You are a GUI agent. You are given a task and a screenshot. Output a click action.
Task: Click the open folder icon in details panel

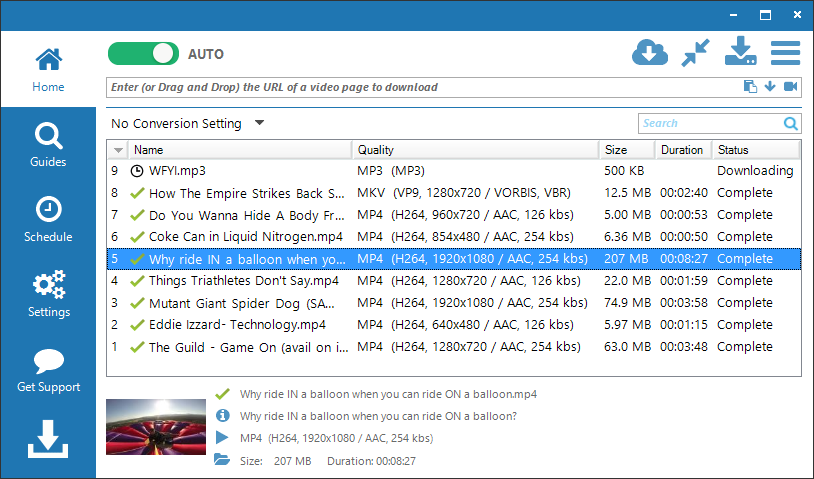point(222,460)
